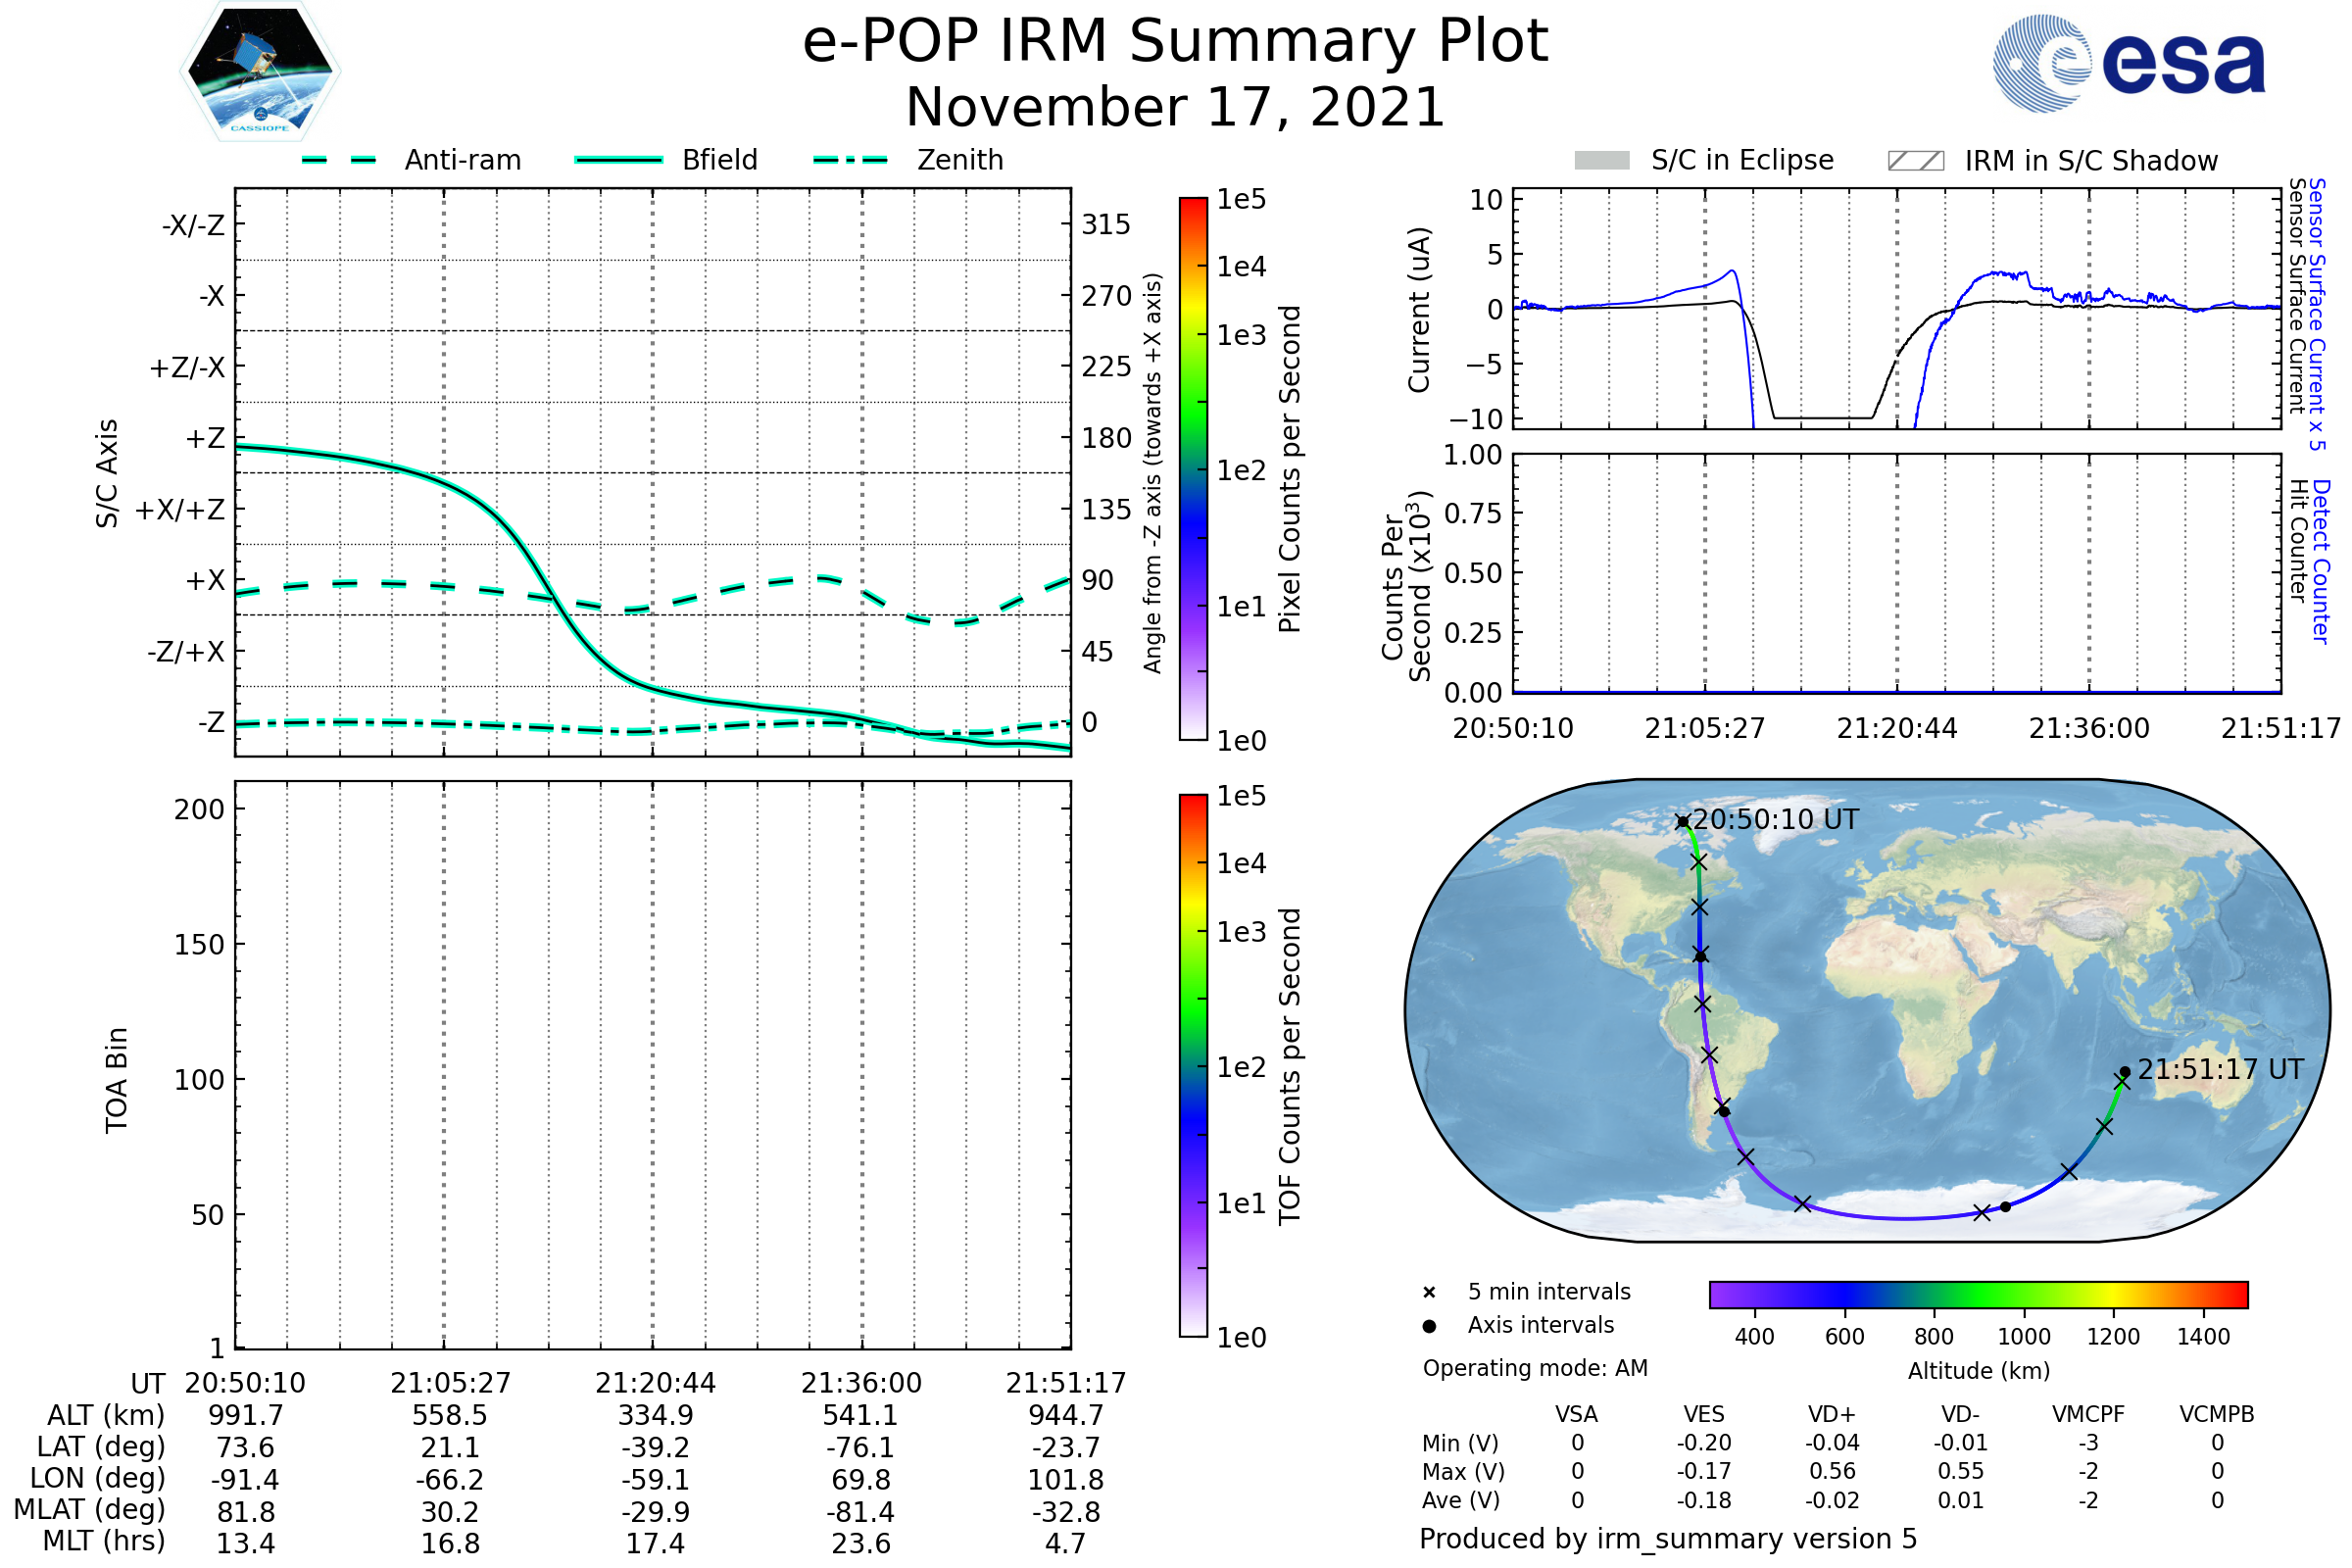Click the Produced by irm_summary version 5 text
2352x1568 pixels.
point(1668,1539)
